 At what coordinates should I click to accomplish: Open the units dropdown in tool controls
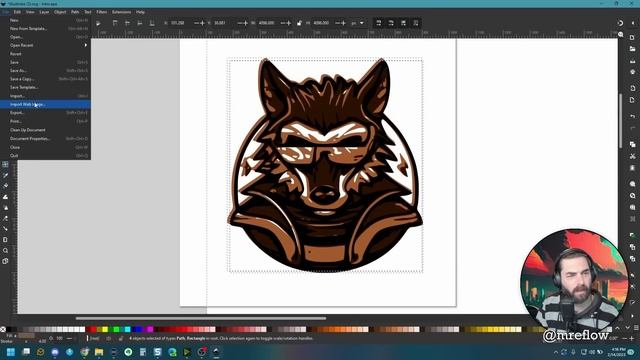tap(358, 23)
